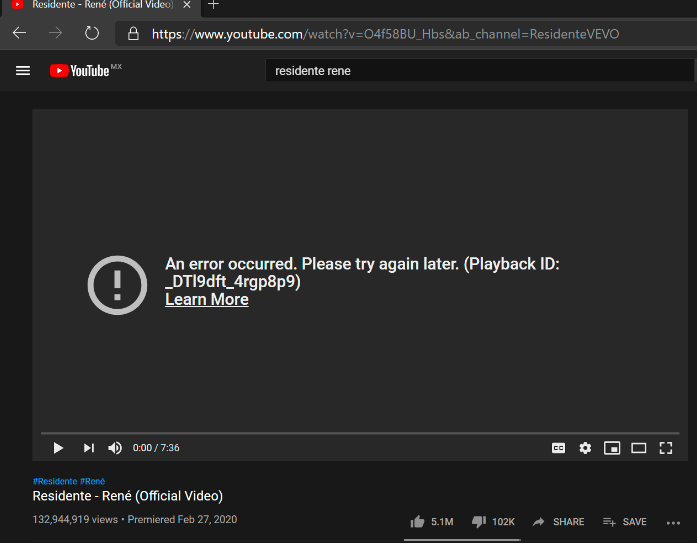
Task: Click the #René hashtag link
Action: coord(92,481)
